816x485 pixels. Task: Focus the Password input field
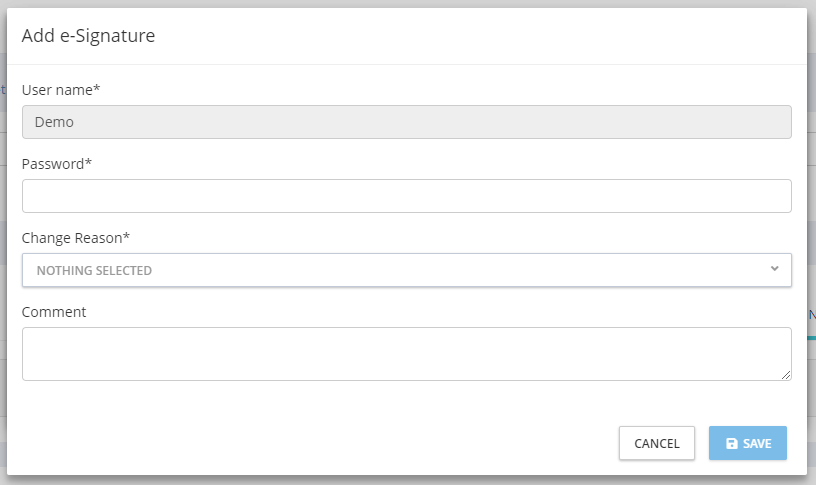406,196
